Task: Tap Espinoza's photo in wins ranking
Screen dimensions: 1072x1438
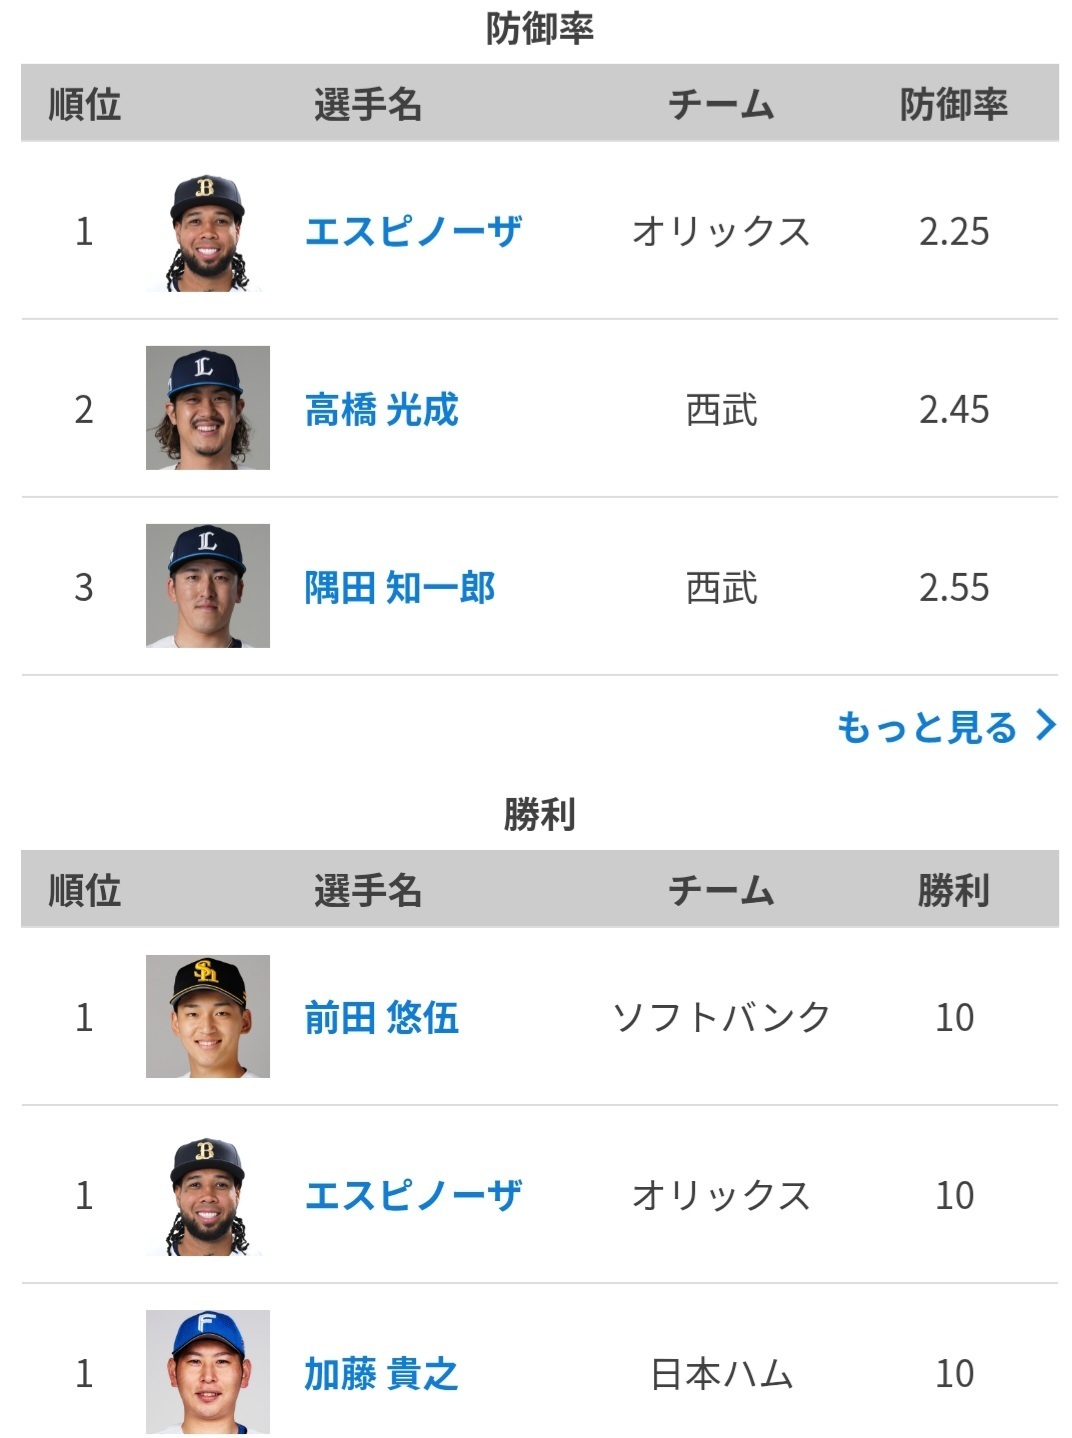Action: 208,1195
